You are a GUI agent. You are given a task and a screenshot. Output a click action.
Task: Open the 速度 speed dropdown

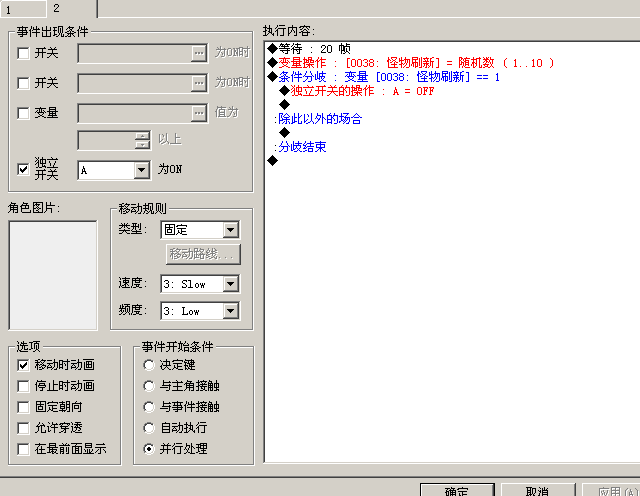pyautogui.click(x=231, y=284)
